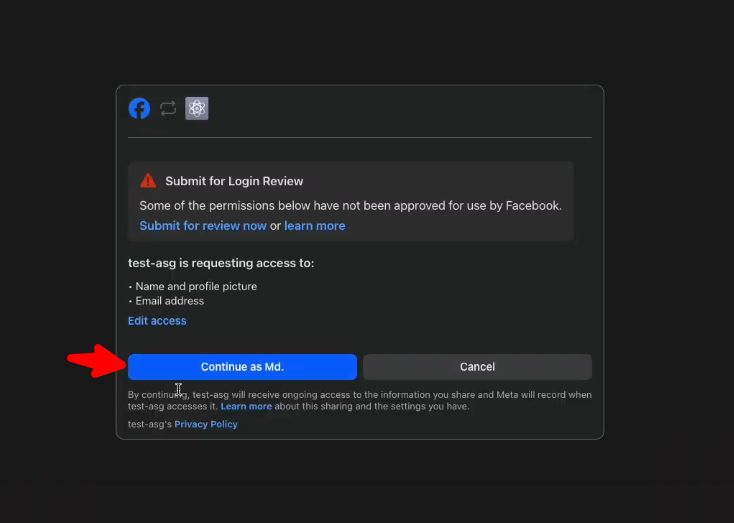Image resolution: width=734 pixels, height=523 pixels.
Task: Click the Email address permission item
Action: pos(170,301)
